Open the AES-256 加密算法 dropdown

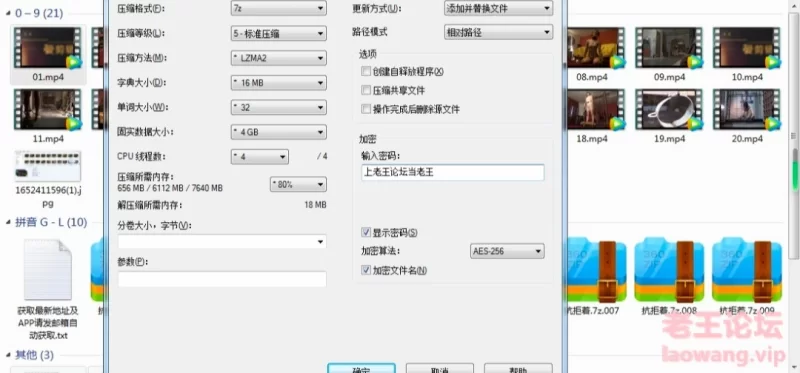tap(507, 251)
